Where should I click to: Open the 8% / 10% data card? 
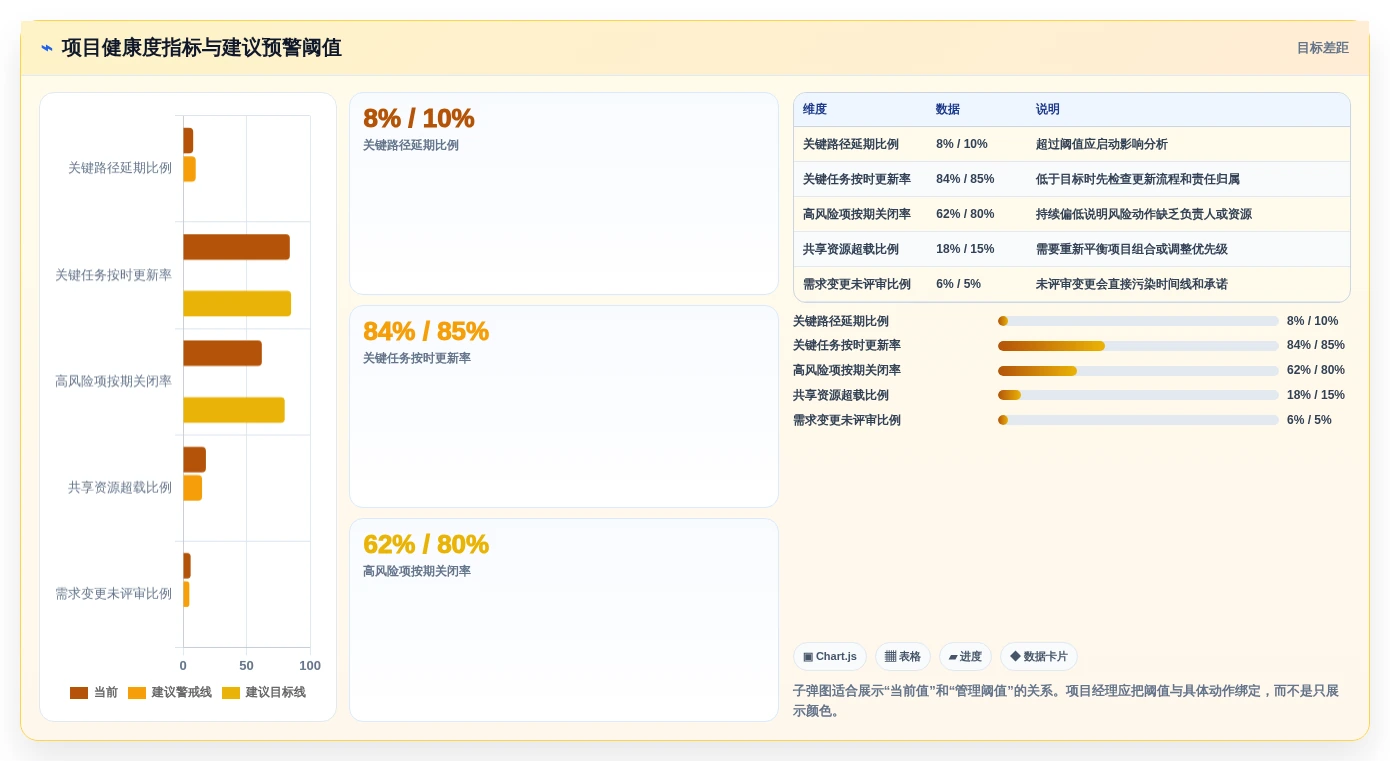[564, 194]
